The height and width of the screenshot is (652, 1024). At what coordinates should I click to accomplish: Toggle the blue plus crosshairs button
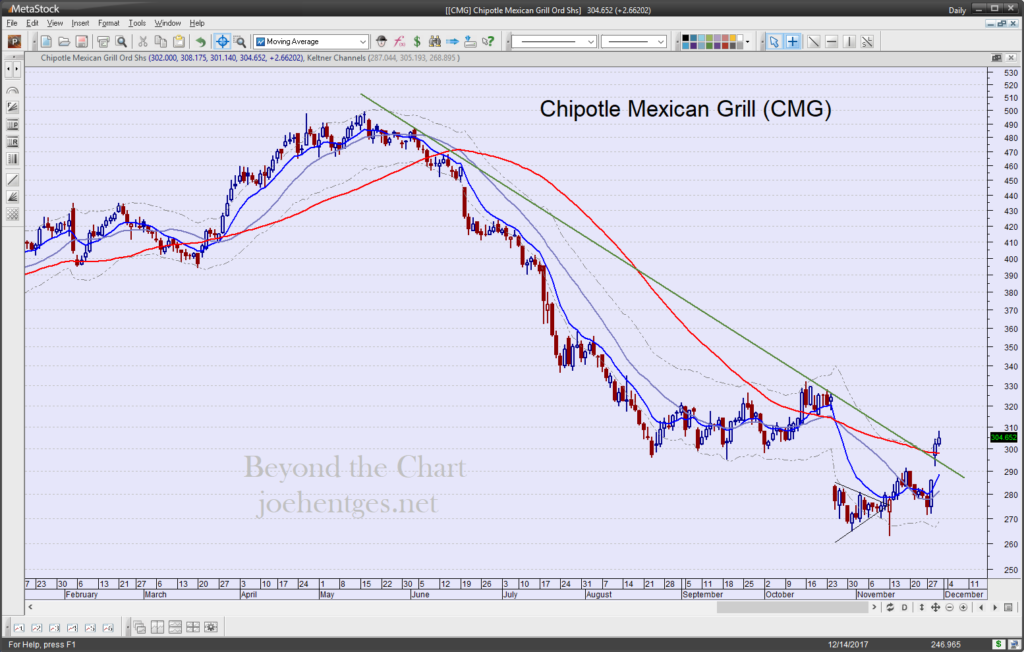(x=792, y=42)
